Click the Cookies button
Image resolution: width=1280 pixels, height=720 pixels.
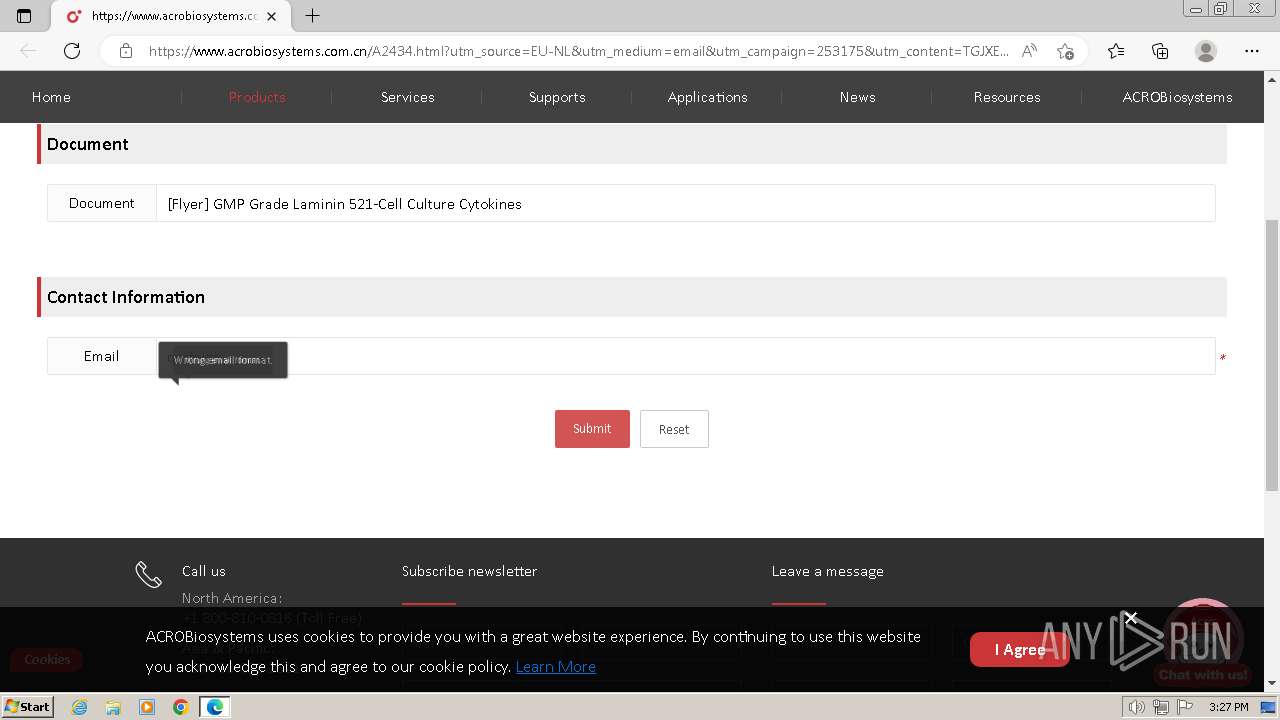point(47,659)
